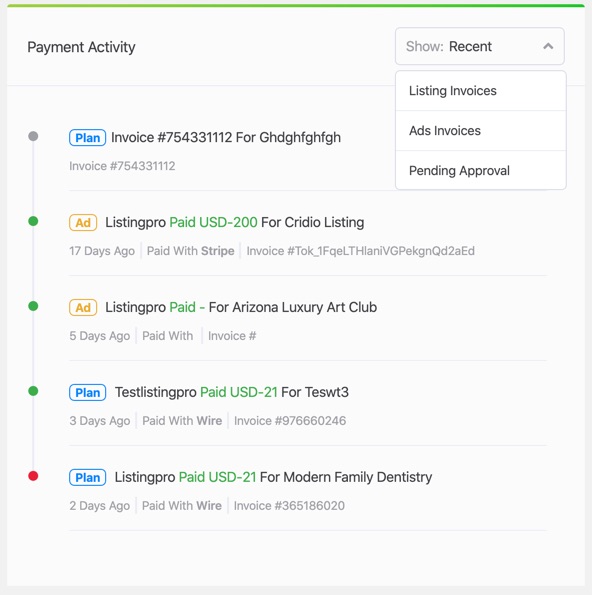Open the Arizona Luxury Art Club payment entry
This screenshot has height=595, width=592.
(x=241, y=307)
